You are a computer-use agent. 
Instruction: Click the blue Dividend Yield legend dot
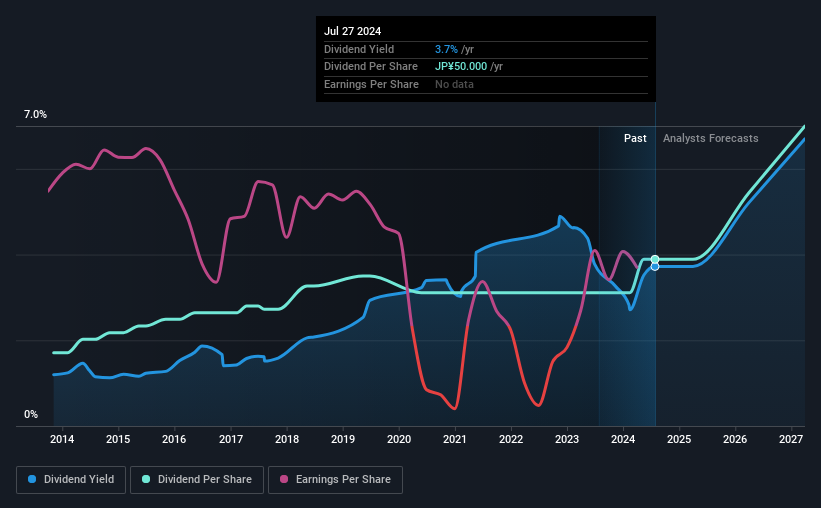32,479
